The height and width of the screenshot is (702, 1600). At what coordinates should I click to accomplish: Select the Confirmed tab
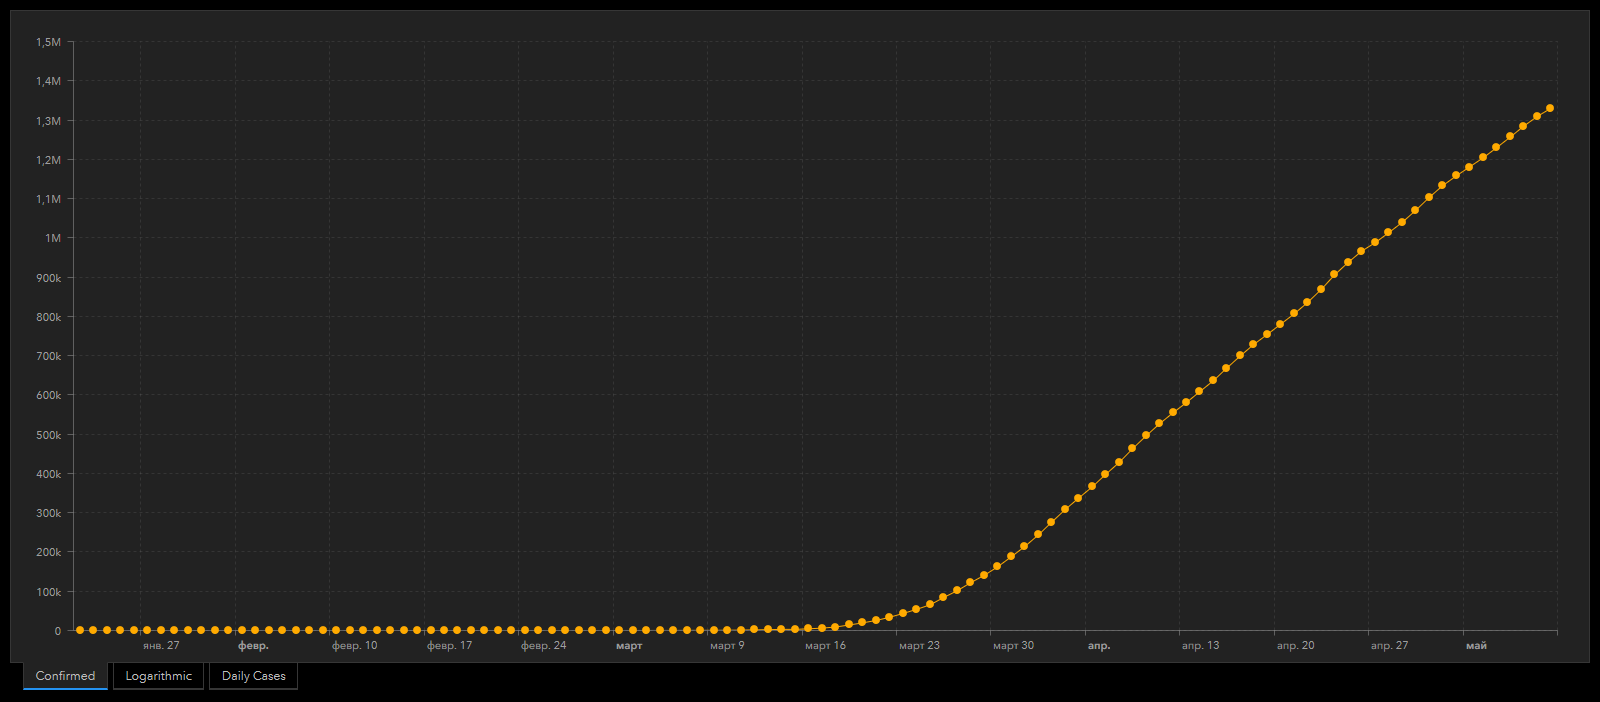click(65, 676)
